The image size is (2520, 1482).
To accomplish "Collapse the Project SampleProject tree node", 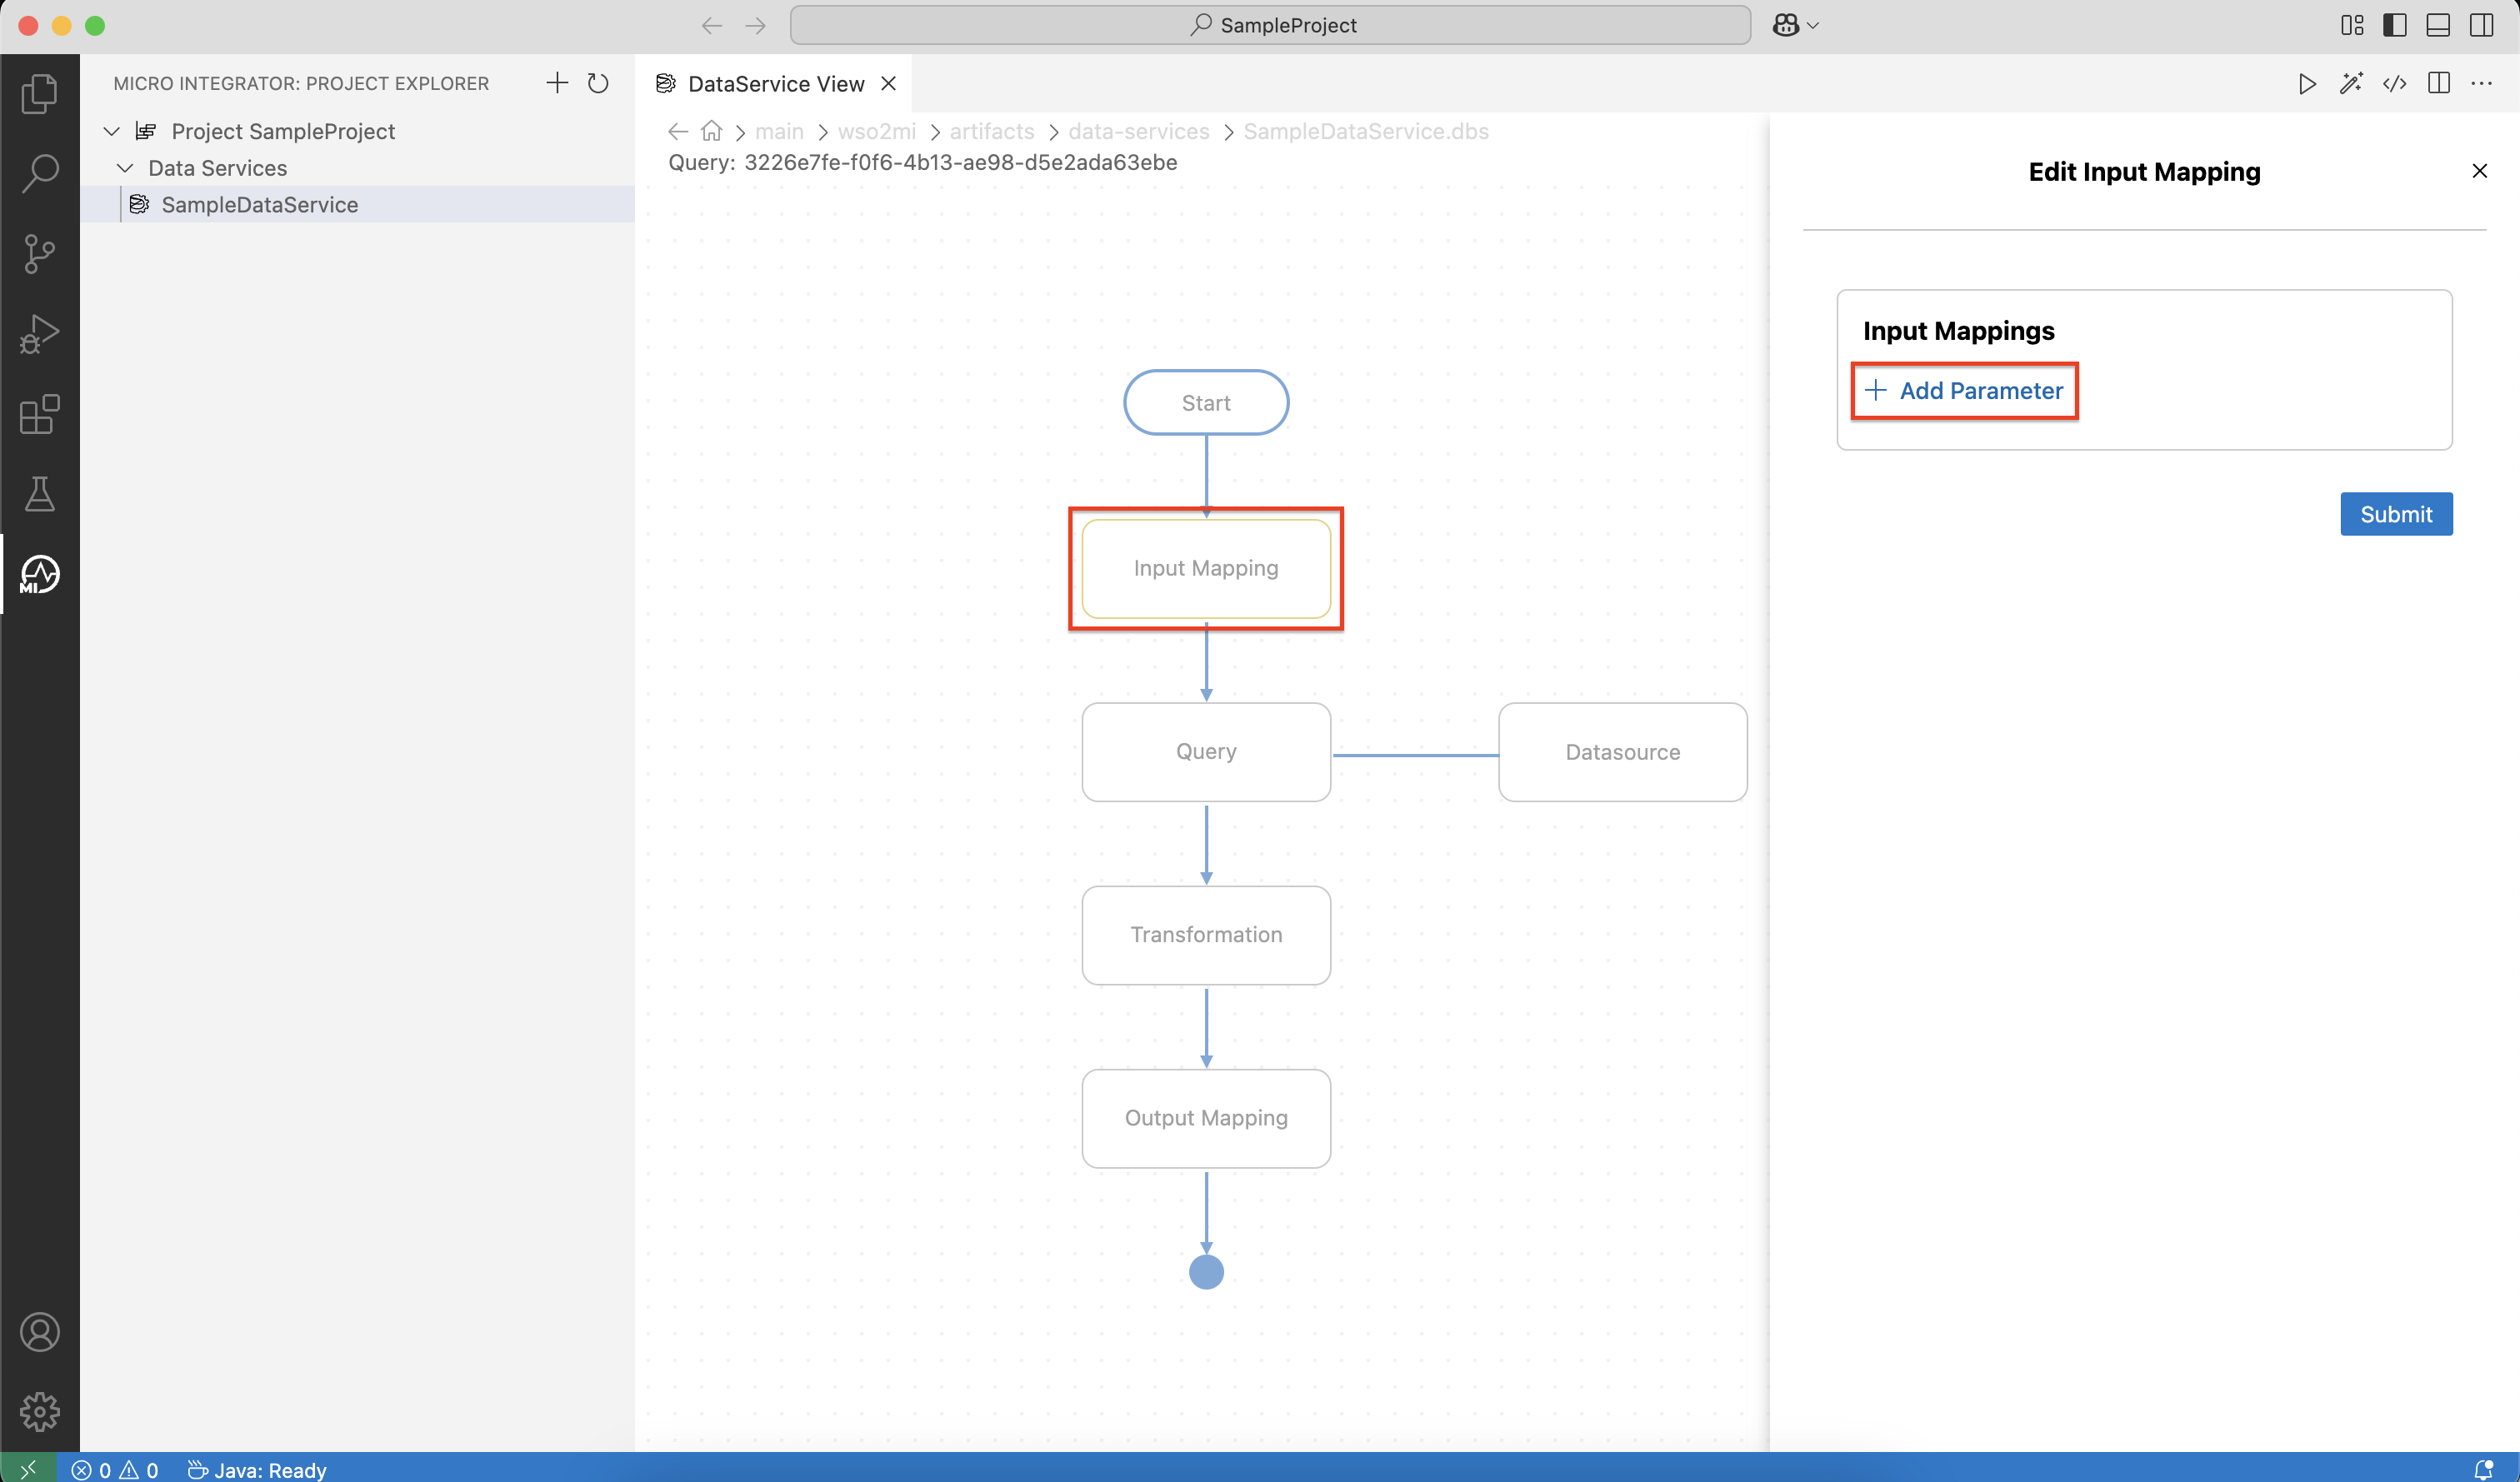I will point(111,131).
